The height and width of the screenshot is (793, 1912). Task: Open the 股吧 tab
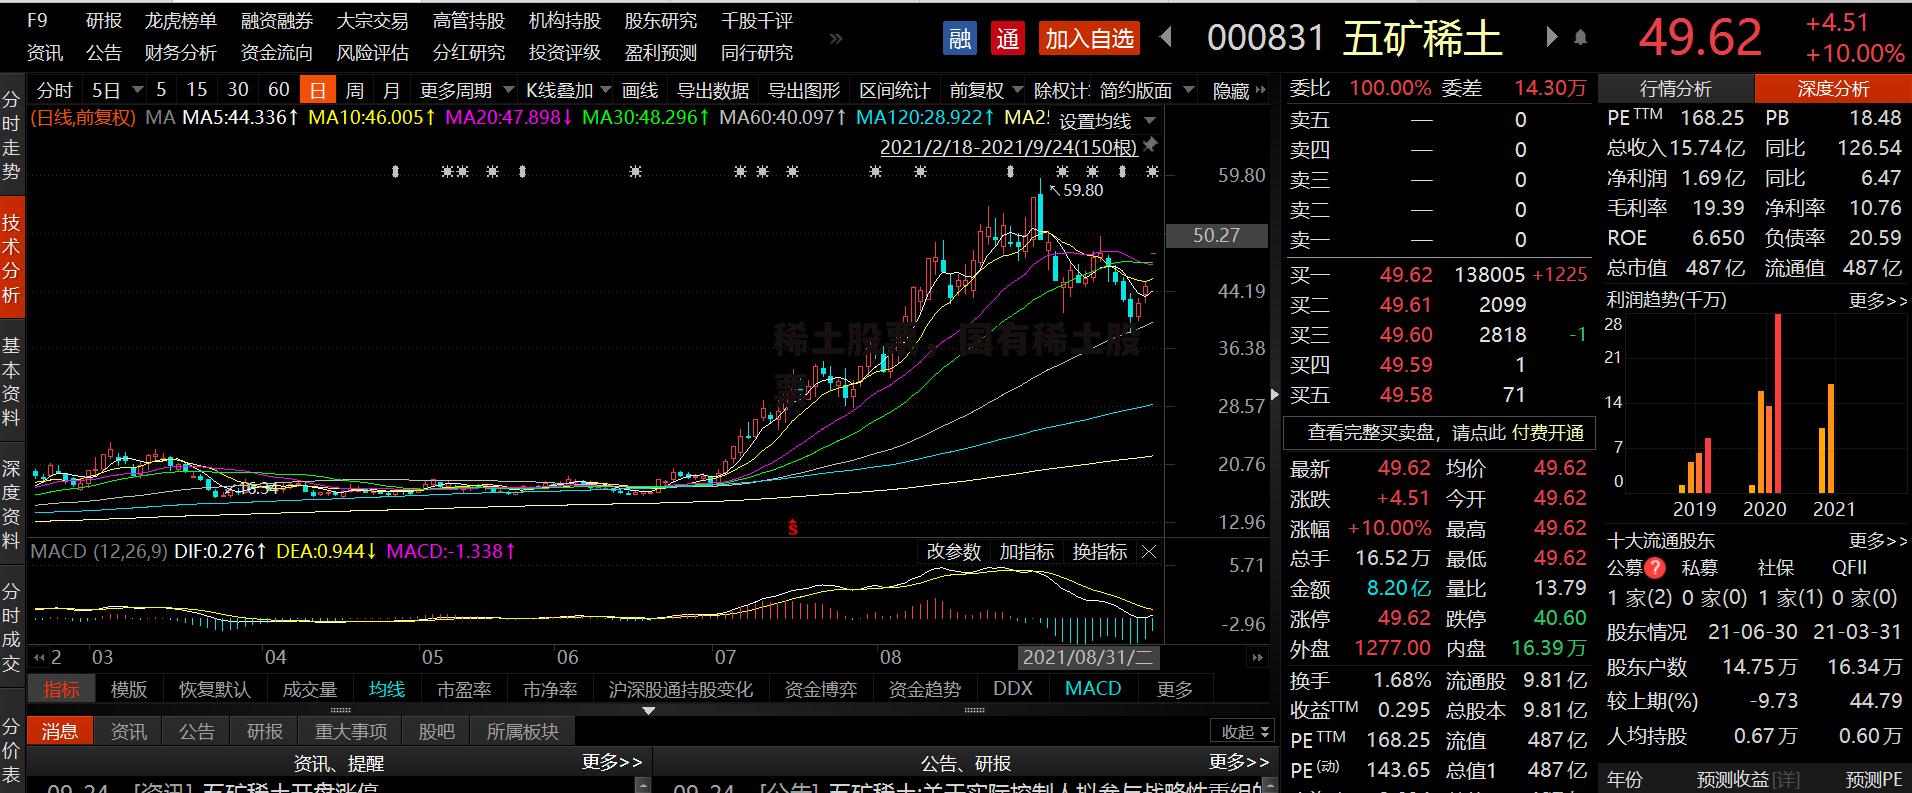pos(436,732)
